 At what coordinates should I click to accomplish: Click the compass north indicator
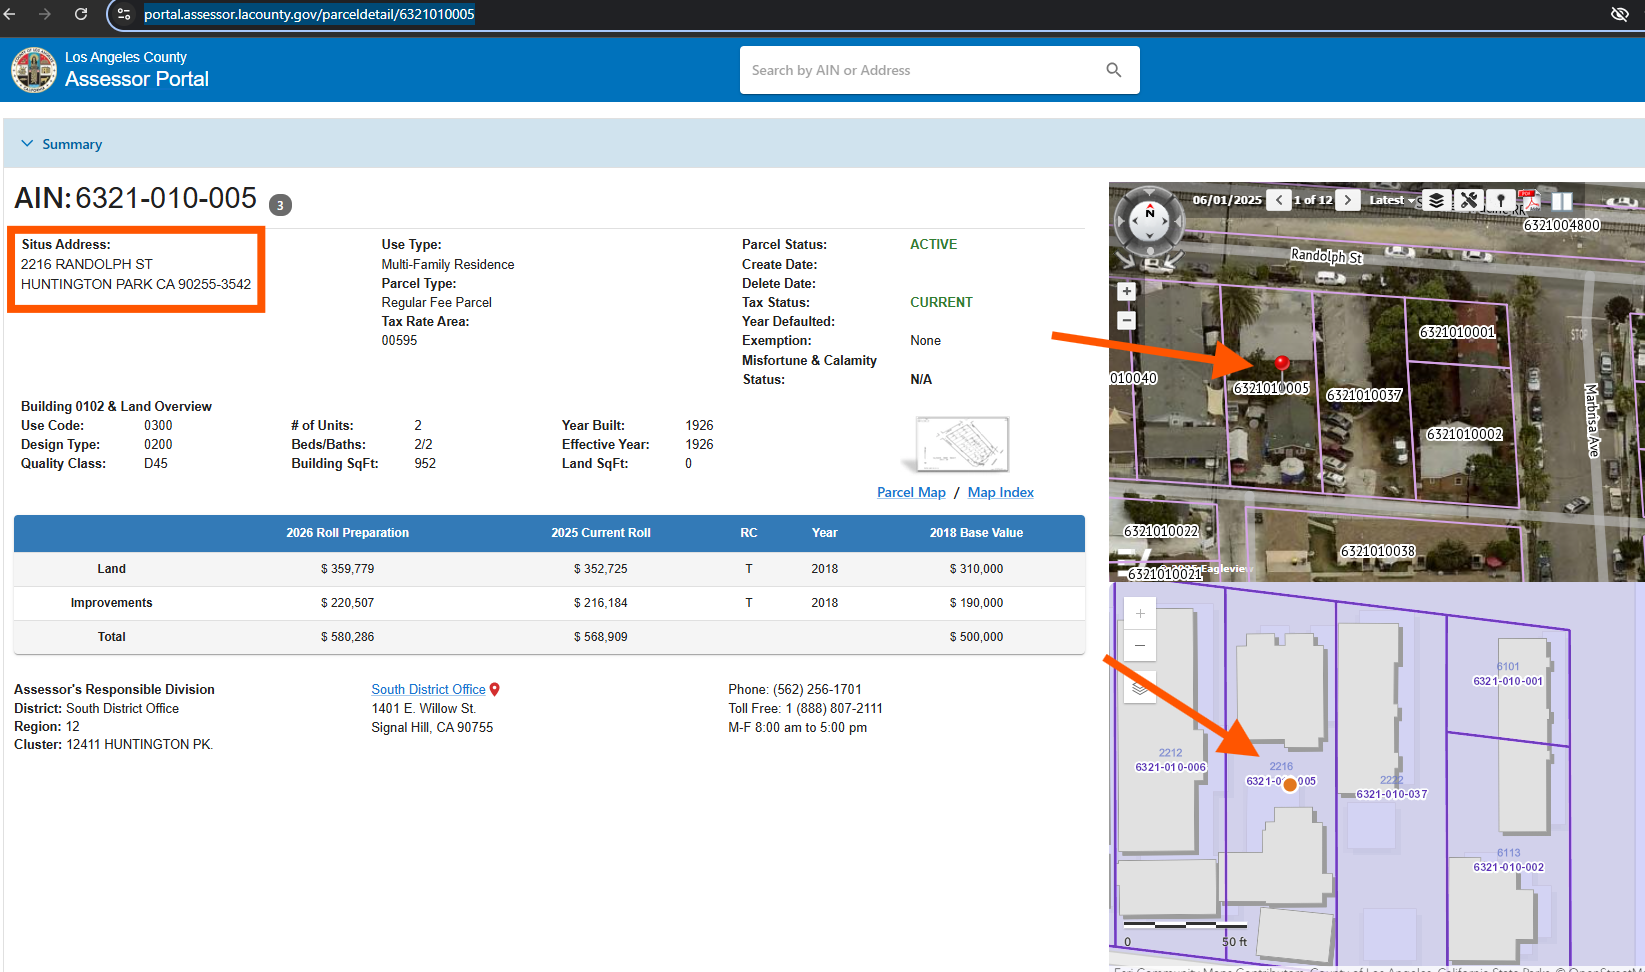(1150, 213)
